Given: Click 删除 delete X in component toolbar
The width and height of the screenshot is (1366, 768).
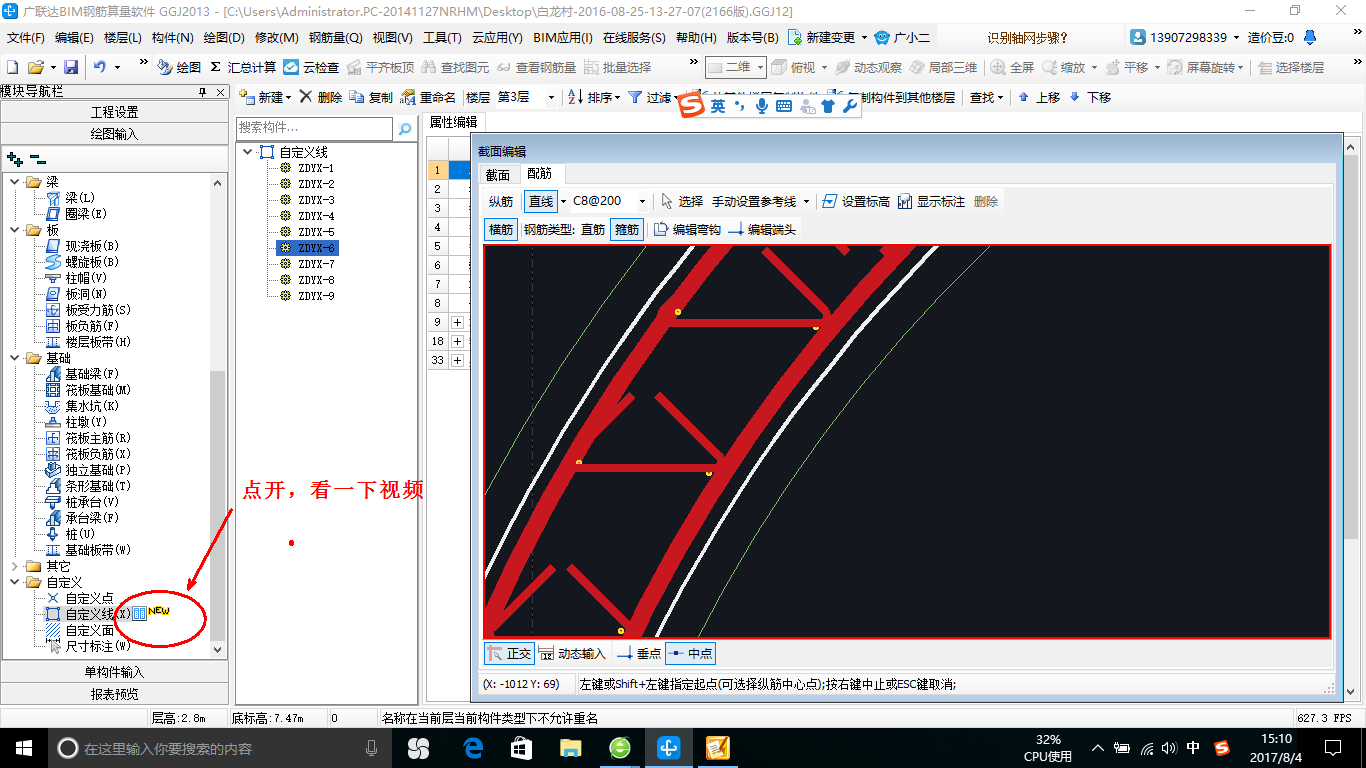Looking at the screenshot, I should [x=321, y=97].
